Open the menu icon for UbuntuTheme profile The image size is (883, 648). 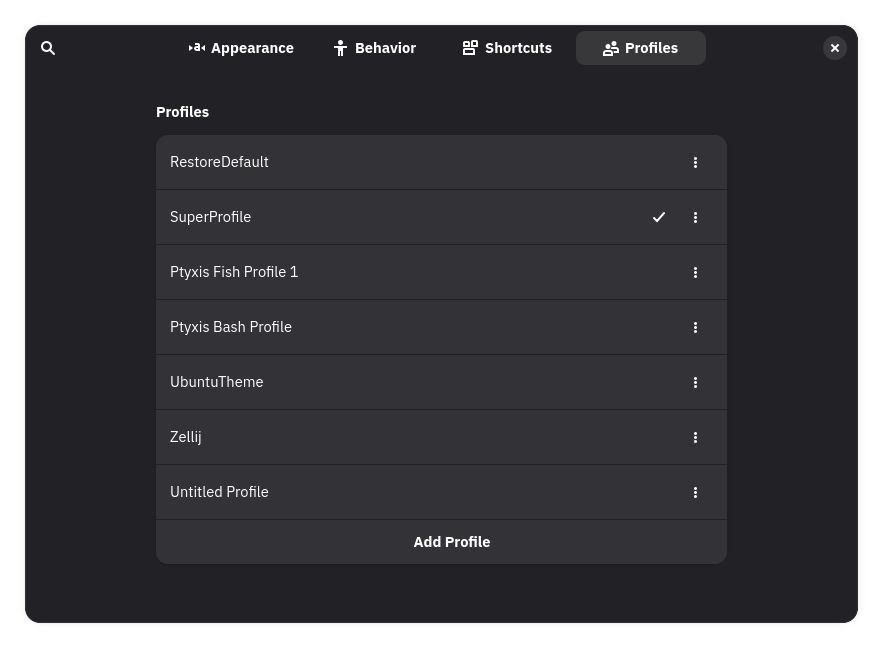(x=695, y=382)
